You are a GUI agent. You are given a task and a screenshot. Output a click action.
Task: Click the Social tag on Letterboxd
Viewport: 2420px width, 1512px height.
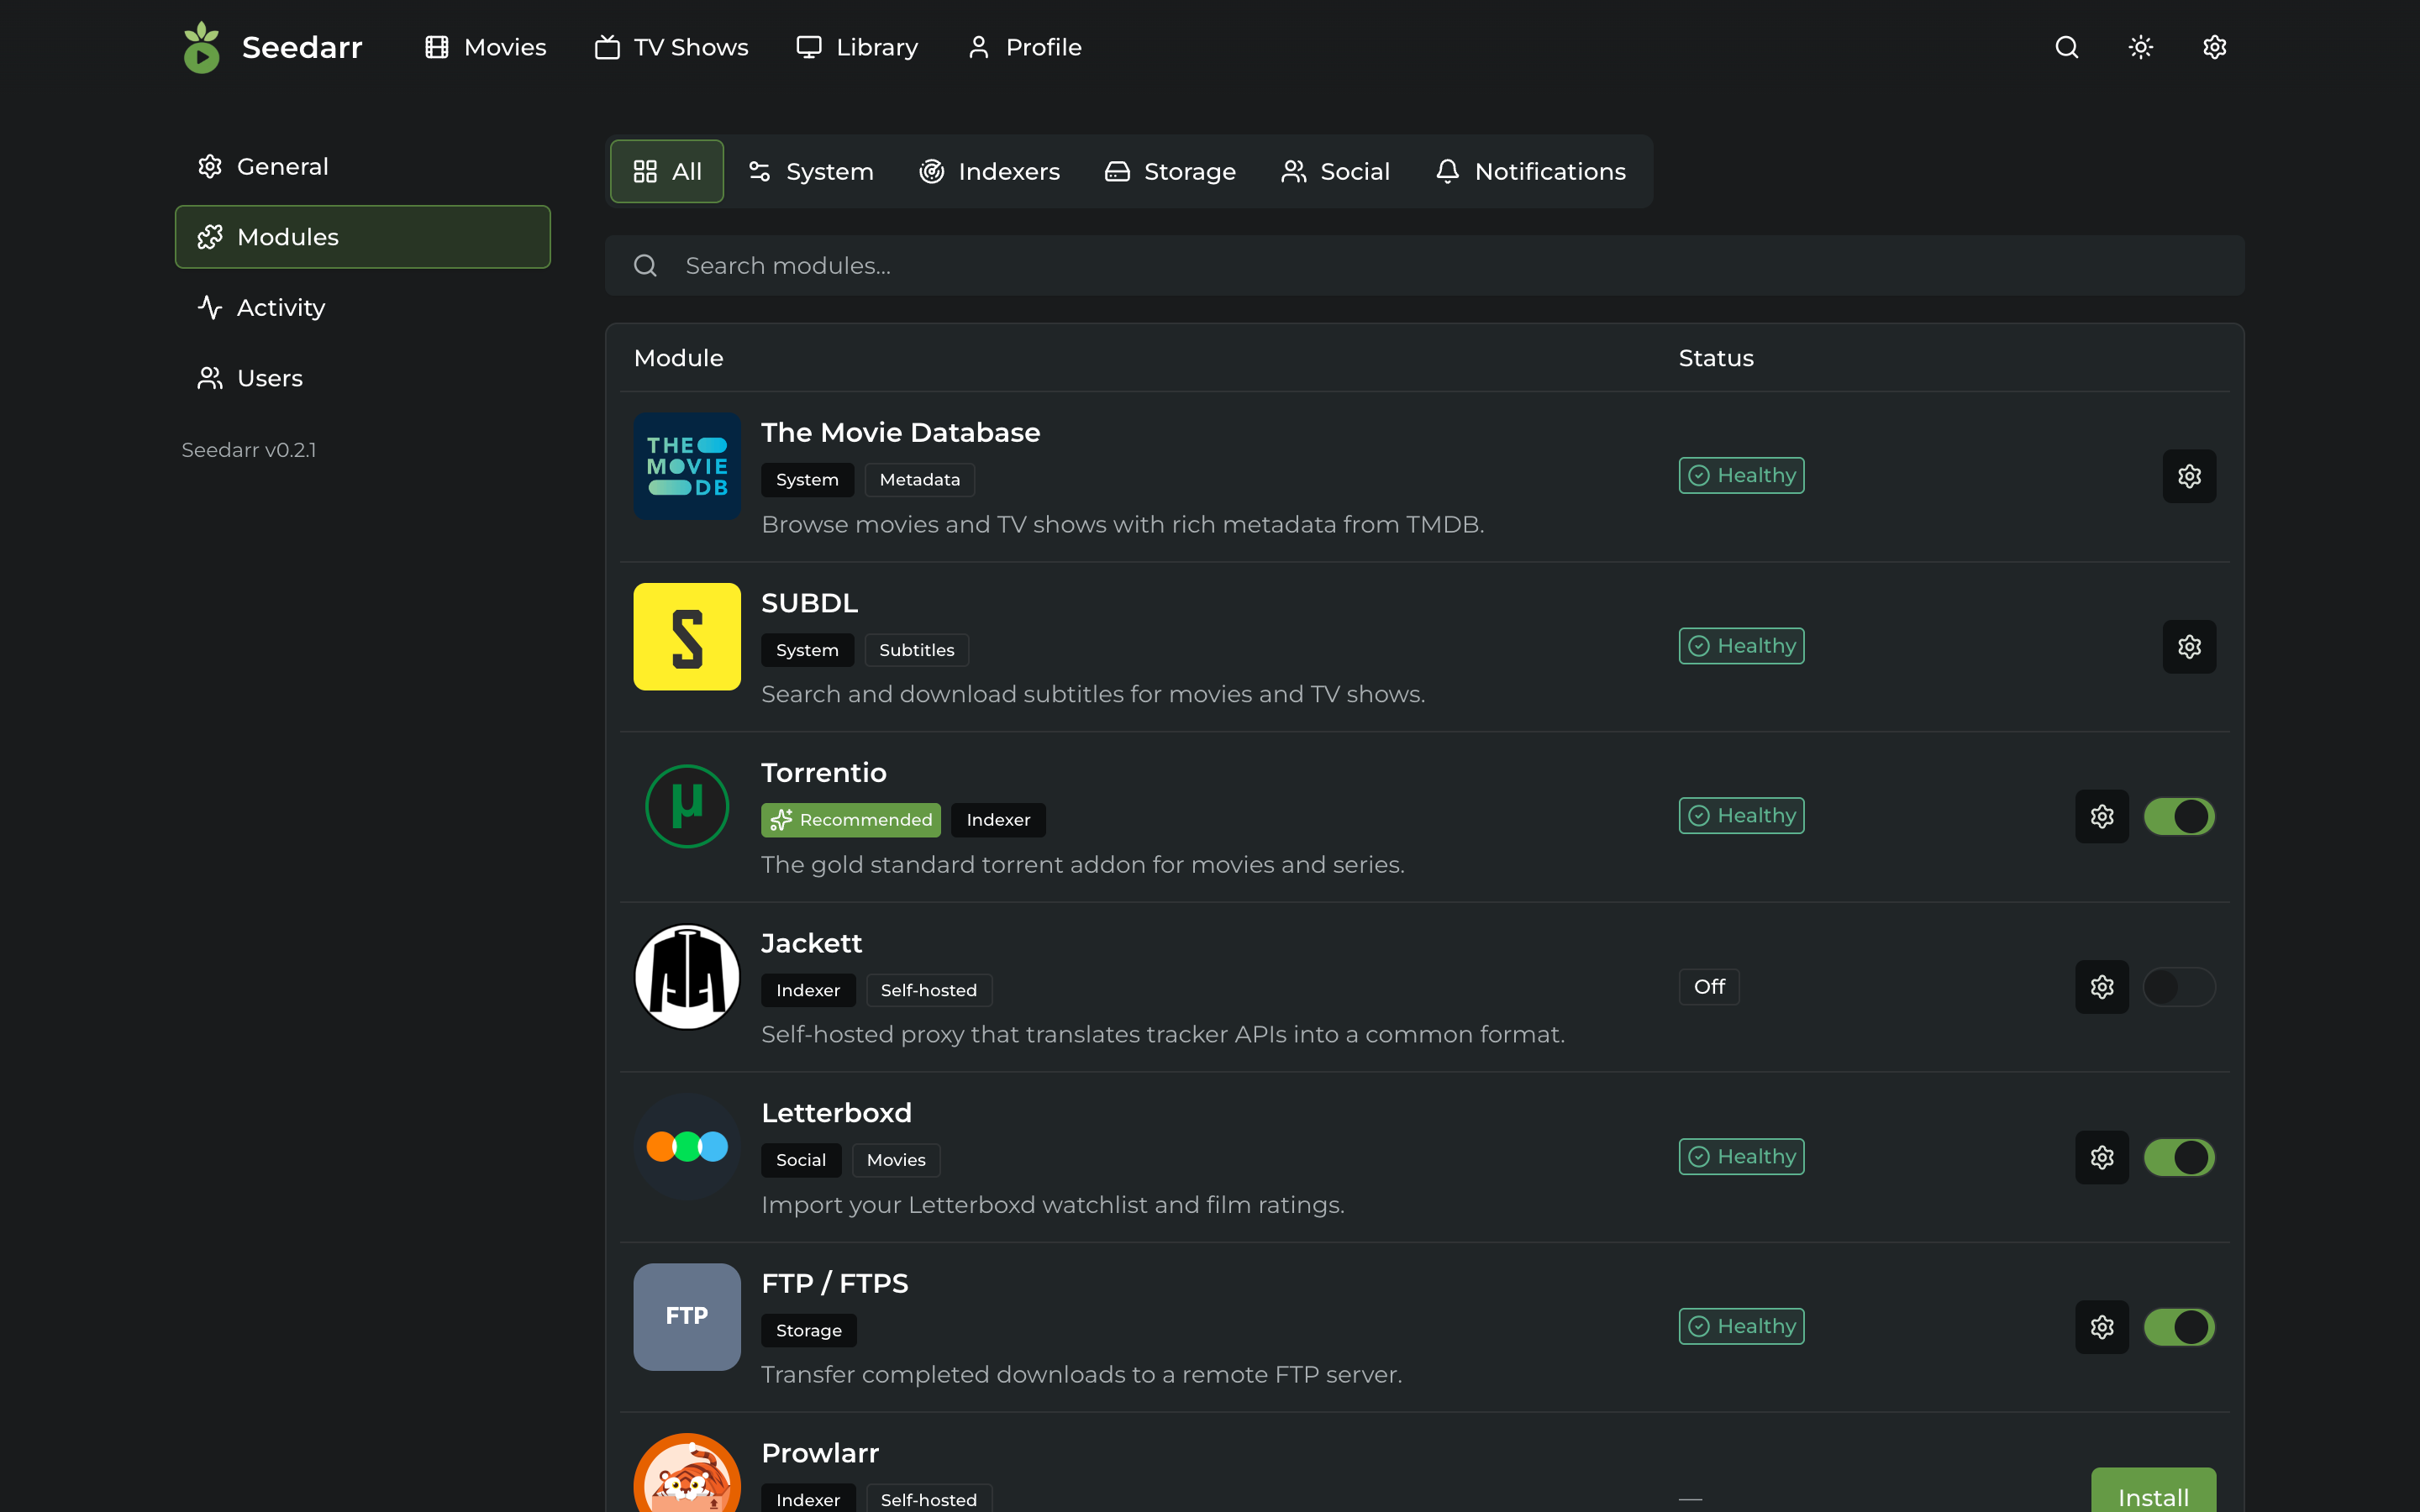(801, 1160)
